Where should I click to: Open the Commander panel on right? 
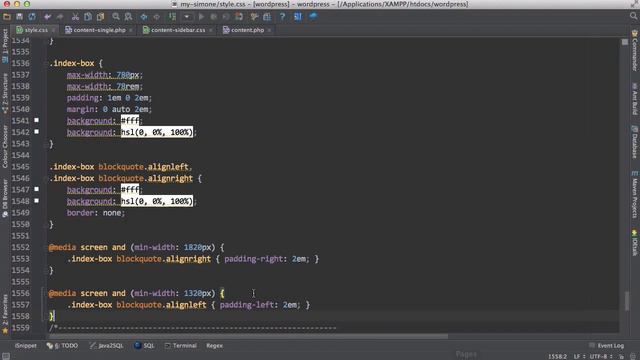coord(635,50)
